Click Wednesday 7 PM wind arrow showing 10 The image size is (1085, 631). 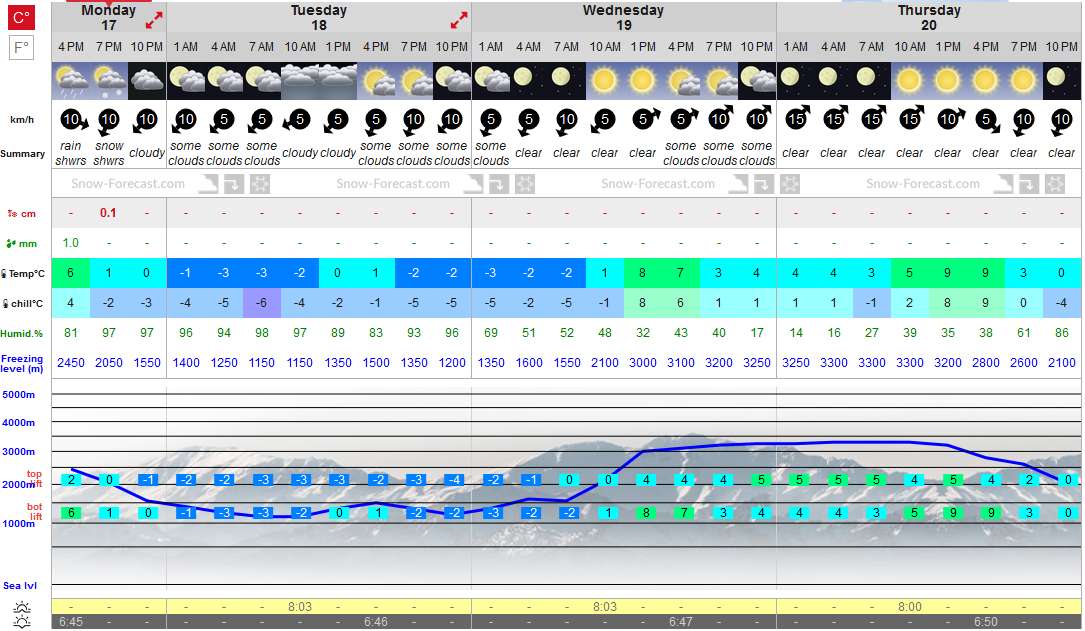[x=720, y=118]
